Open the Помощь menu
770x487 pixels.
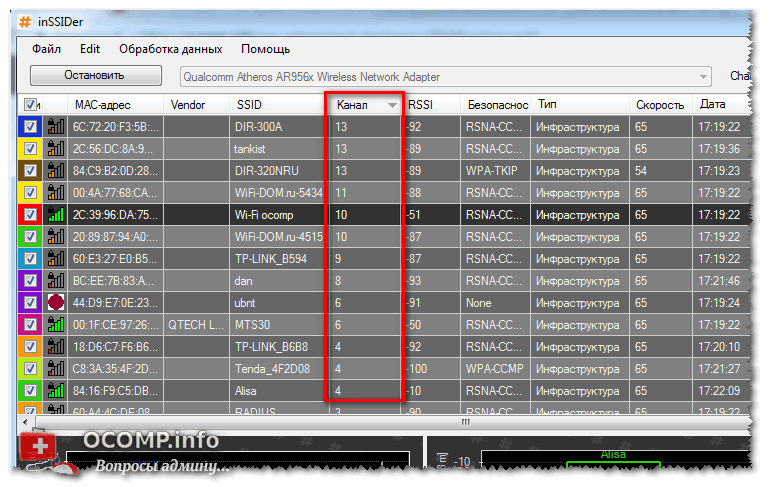click(265, 49)
